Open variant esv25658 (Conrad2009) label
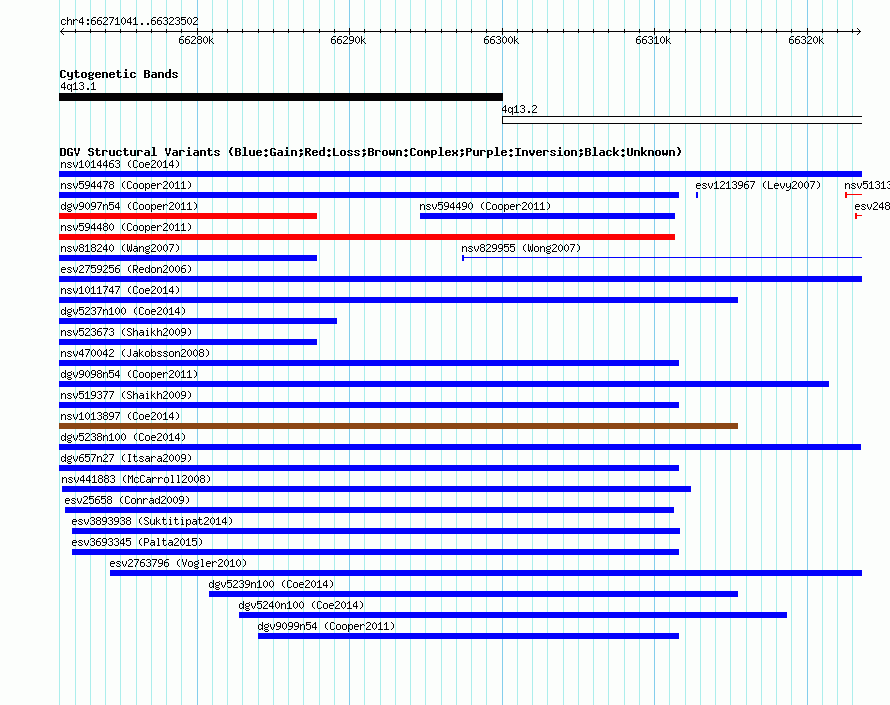Screen dimensions: 890x705 pos(127,500)
